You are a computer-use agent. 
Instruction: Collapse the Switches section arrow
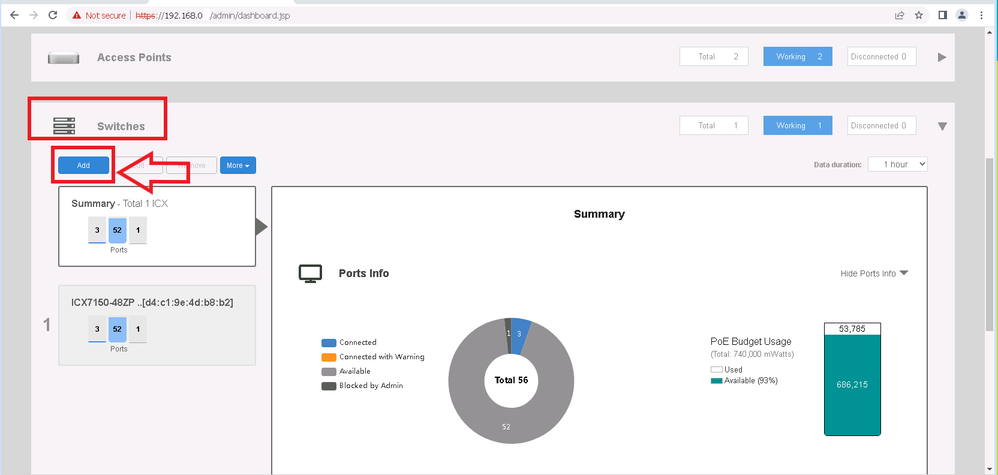click(x=941, y=126)
